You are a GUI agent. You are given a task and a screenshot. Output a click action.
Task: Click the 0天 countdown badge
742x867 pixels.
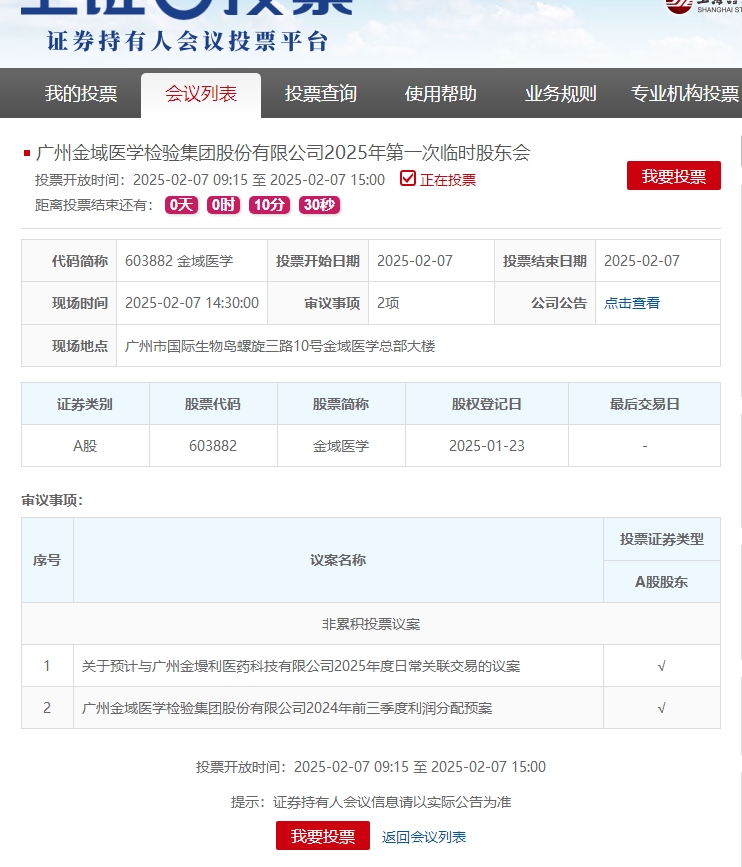(x=181, y=205)
